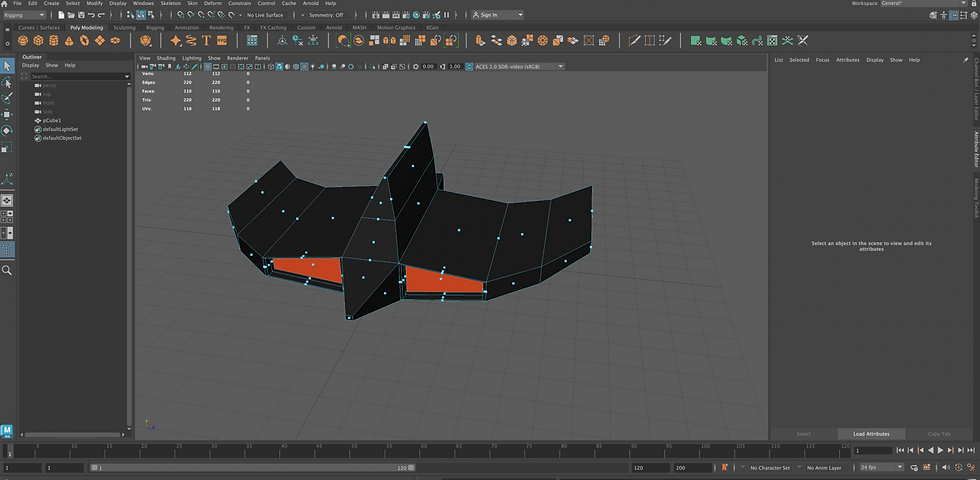
Task: Toggle auto keyframe button near timeline
Action: 958,467
